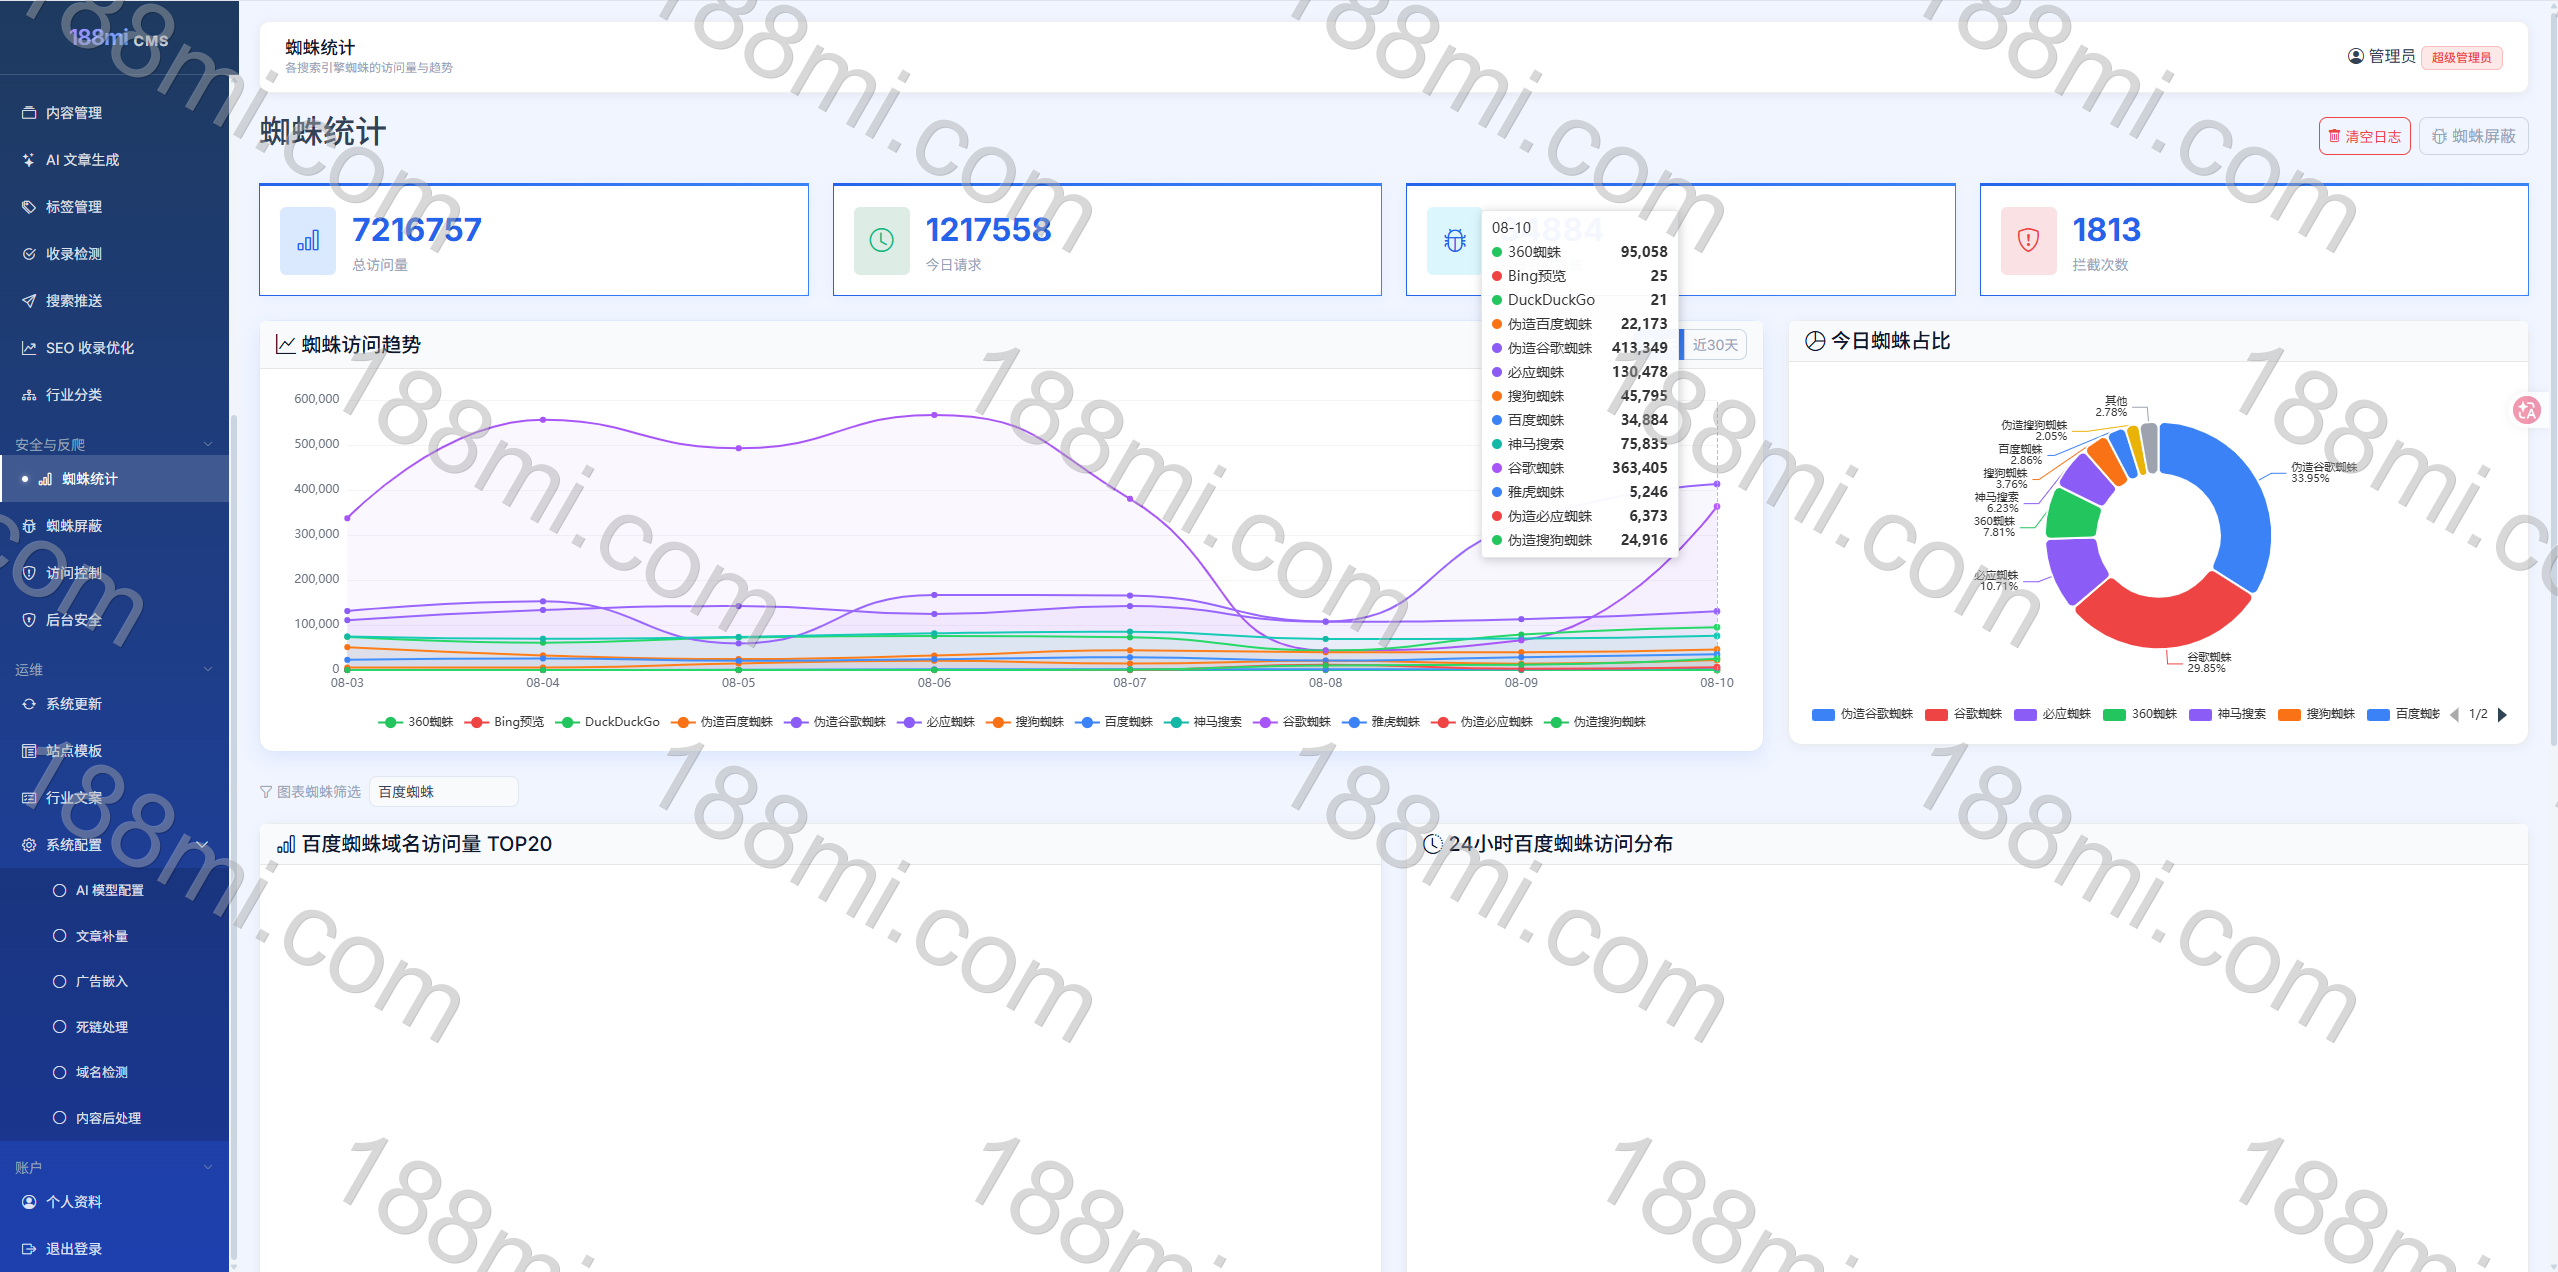Toggle 伪造百度蜘蛛 in trend chart legend

722,722
